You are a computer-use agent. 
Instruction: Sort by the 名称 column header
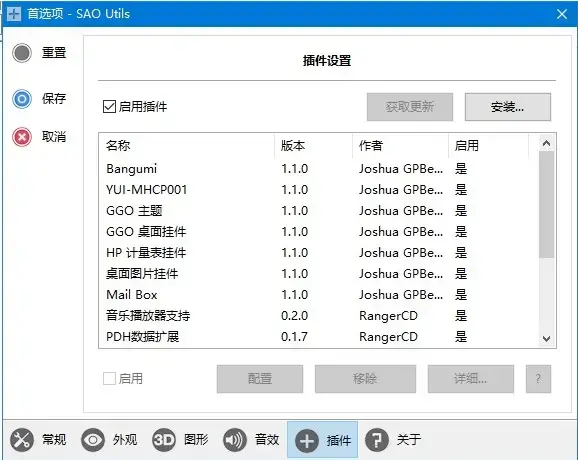[x=187, y=146]
